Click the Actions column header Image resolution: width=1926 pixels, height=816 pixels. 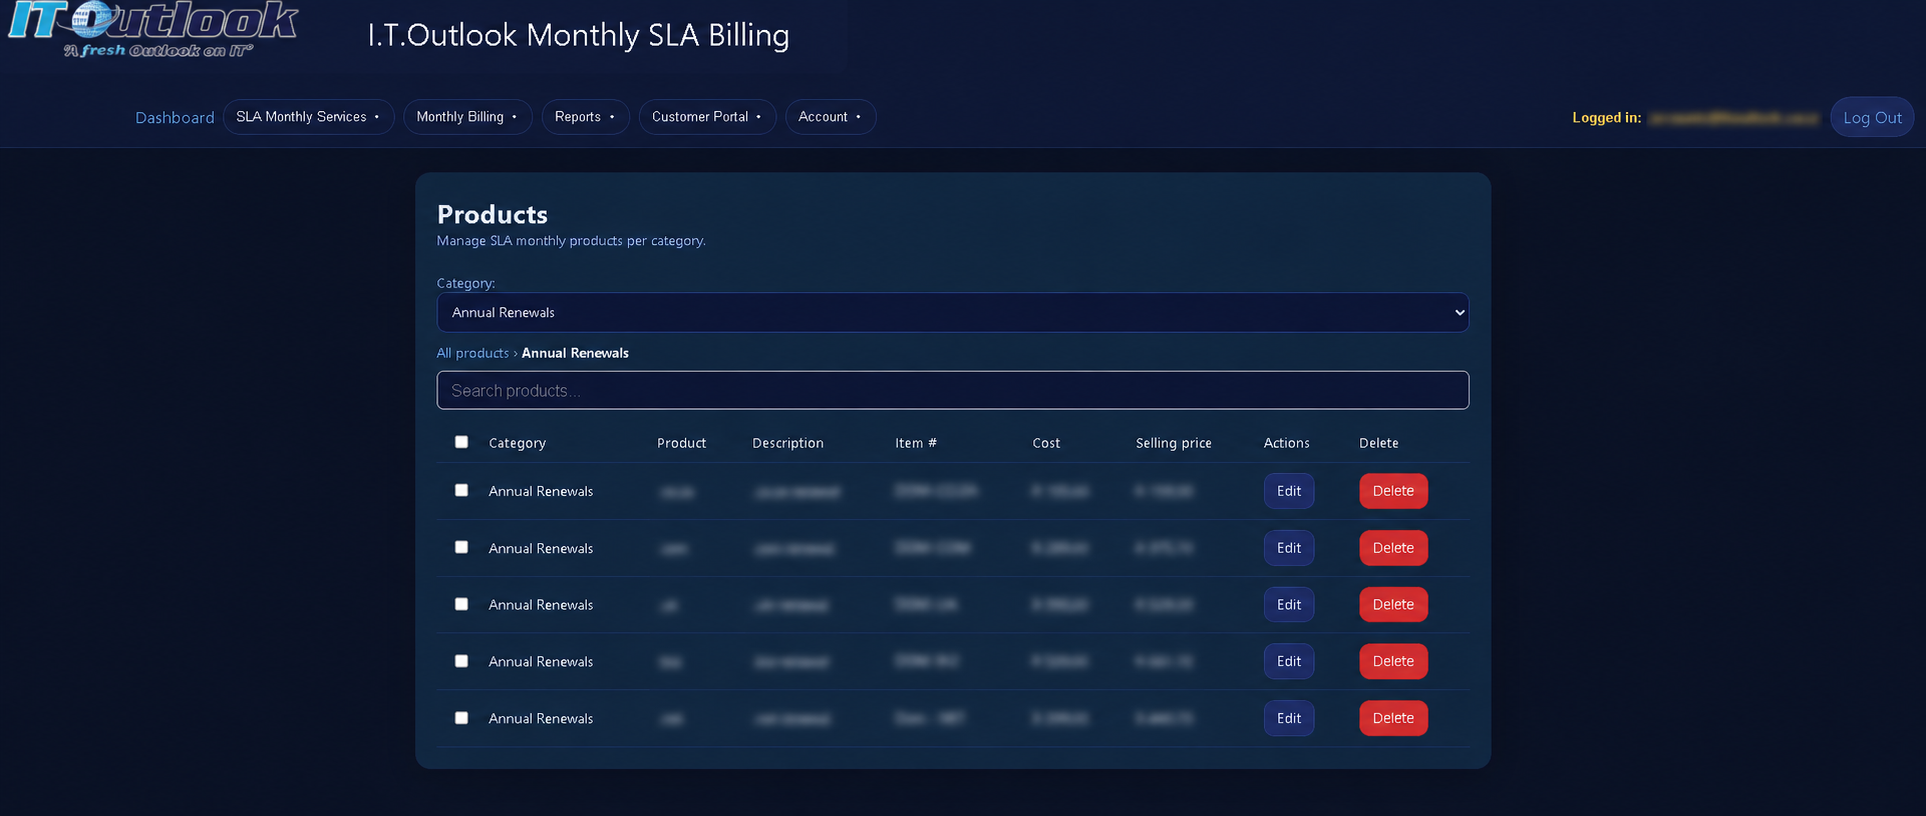[x=1286, y=443]
